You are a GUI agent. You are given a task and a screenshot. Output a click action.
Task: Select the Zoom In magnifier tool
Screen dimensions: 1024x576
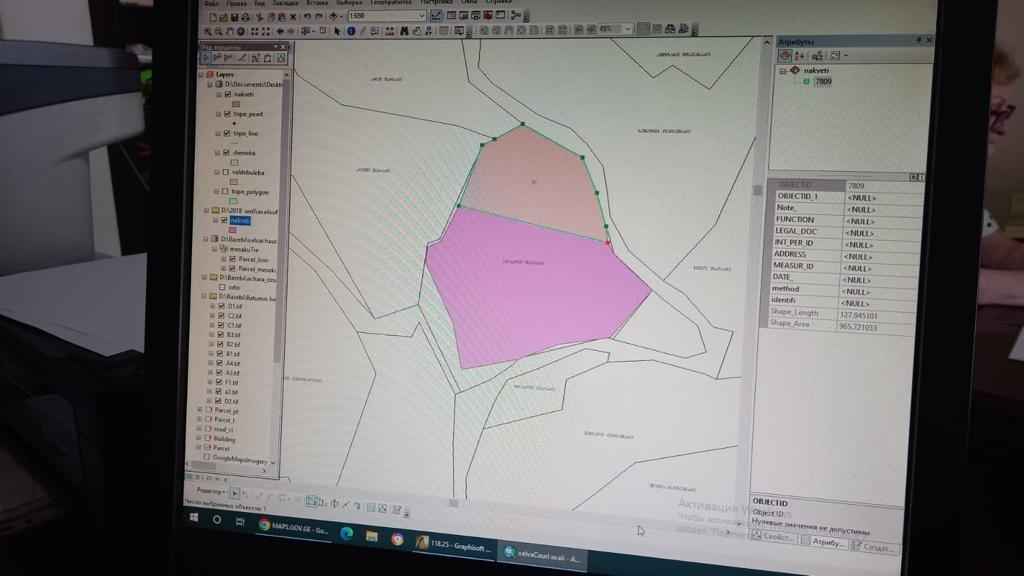(x=208, y=31)
